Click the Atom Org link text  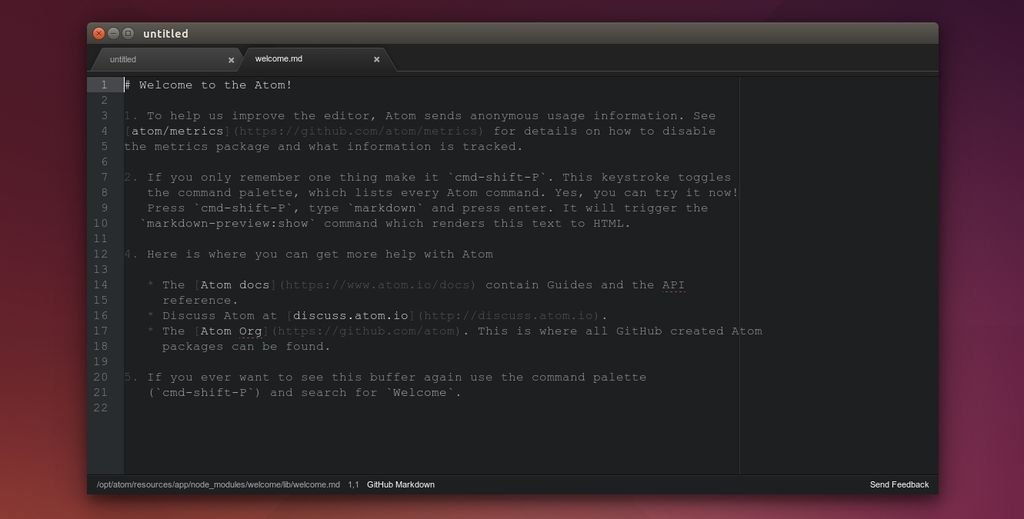(x=231, y=331)
